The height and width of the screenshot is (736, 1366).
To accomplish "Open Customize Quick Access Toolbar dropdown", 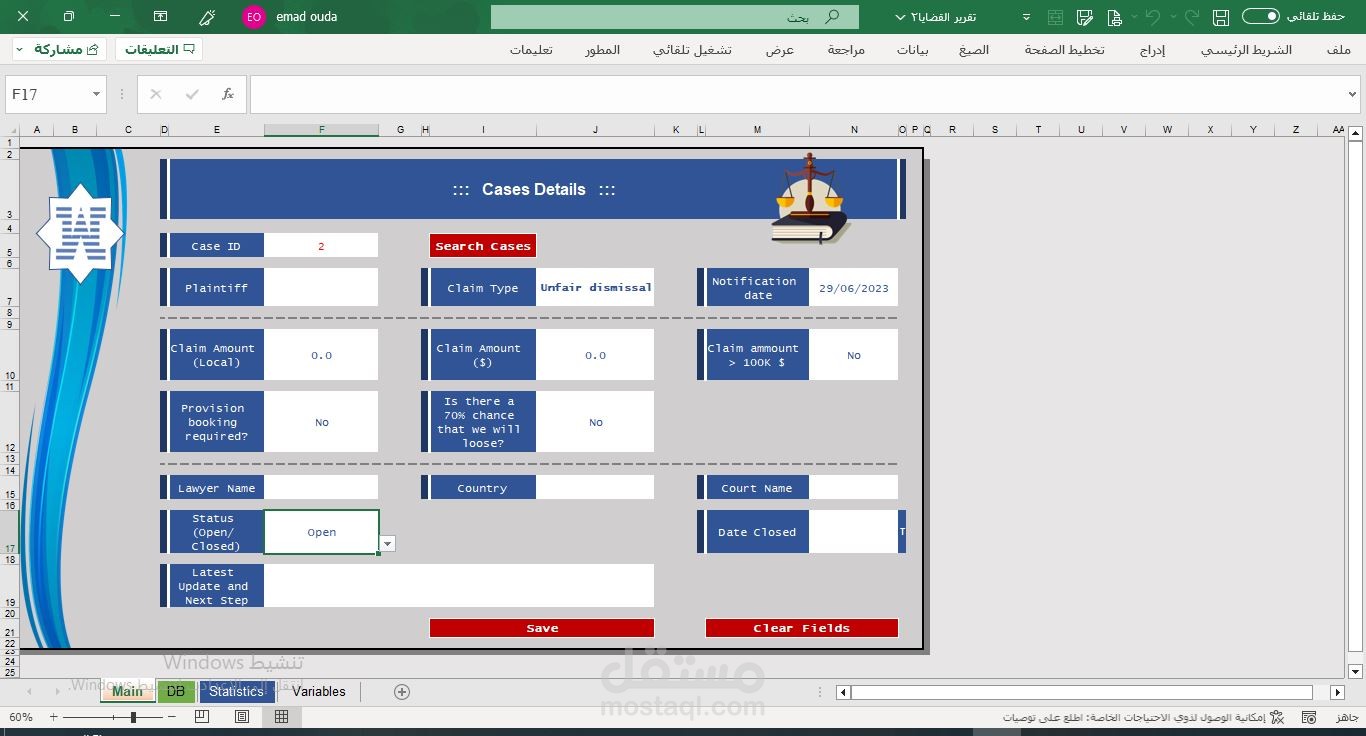I will point(1027,17).
